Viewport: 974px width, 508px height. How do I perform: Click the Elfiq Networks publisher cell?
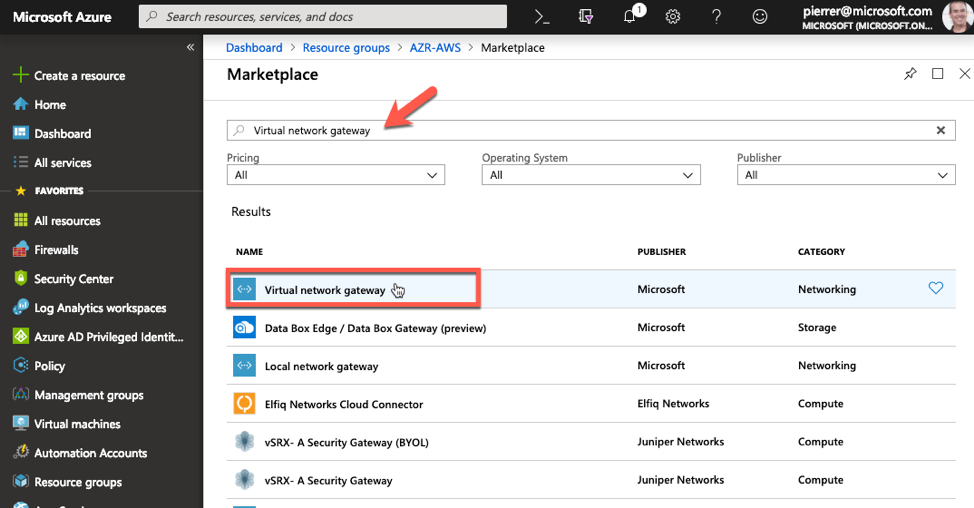pyautogui.click(x=673, y=404)
